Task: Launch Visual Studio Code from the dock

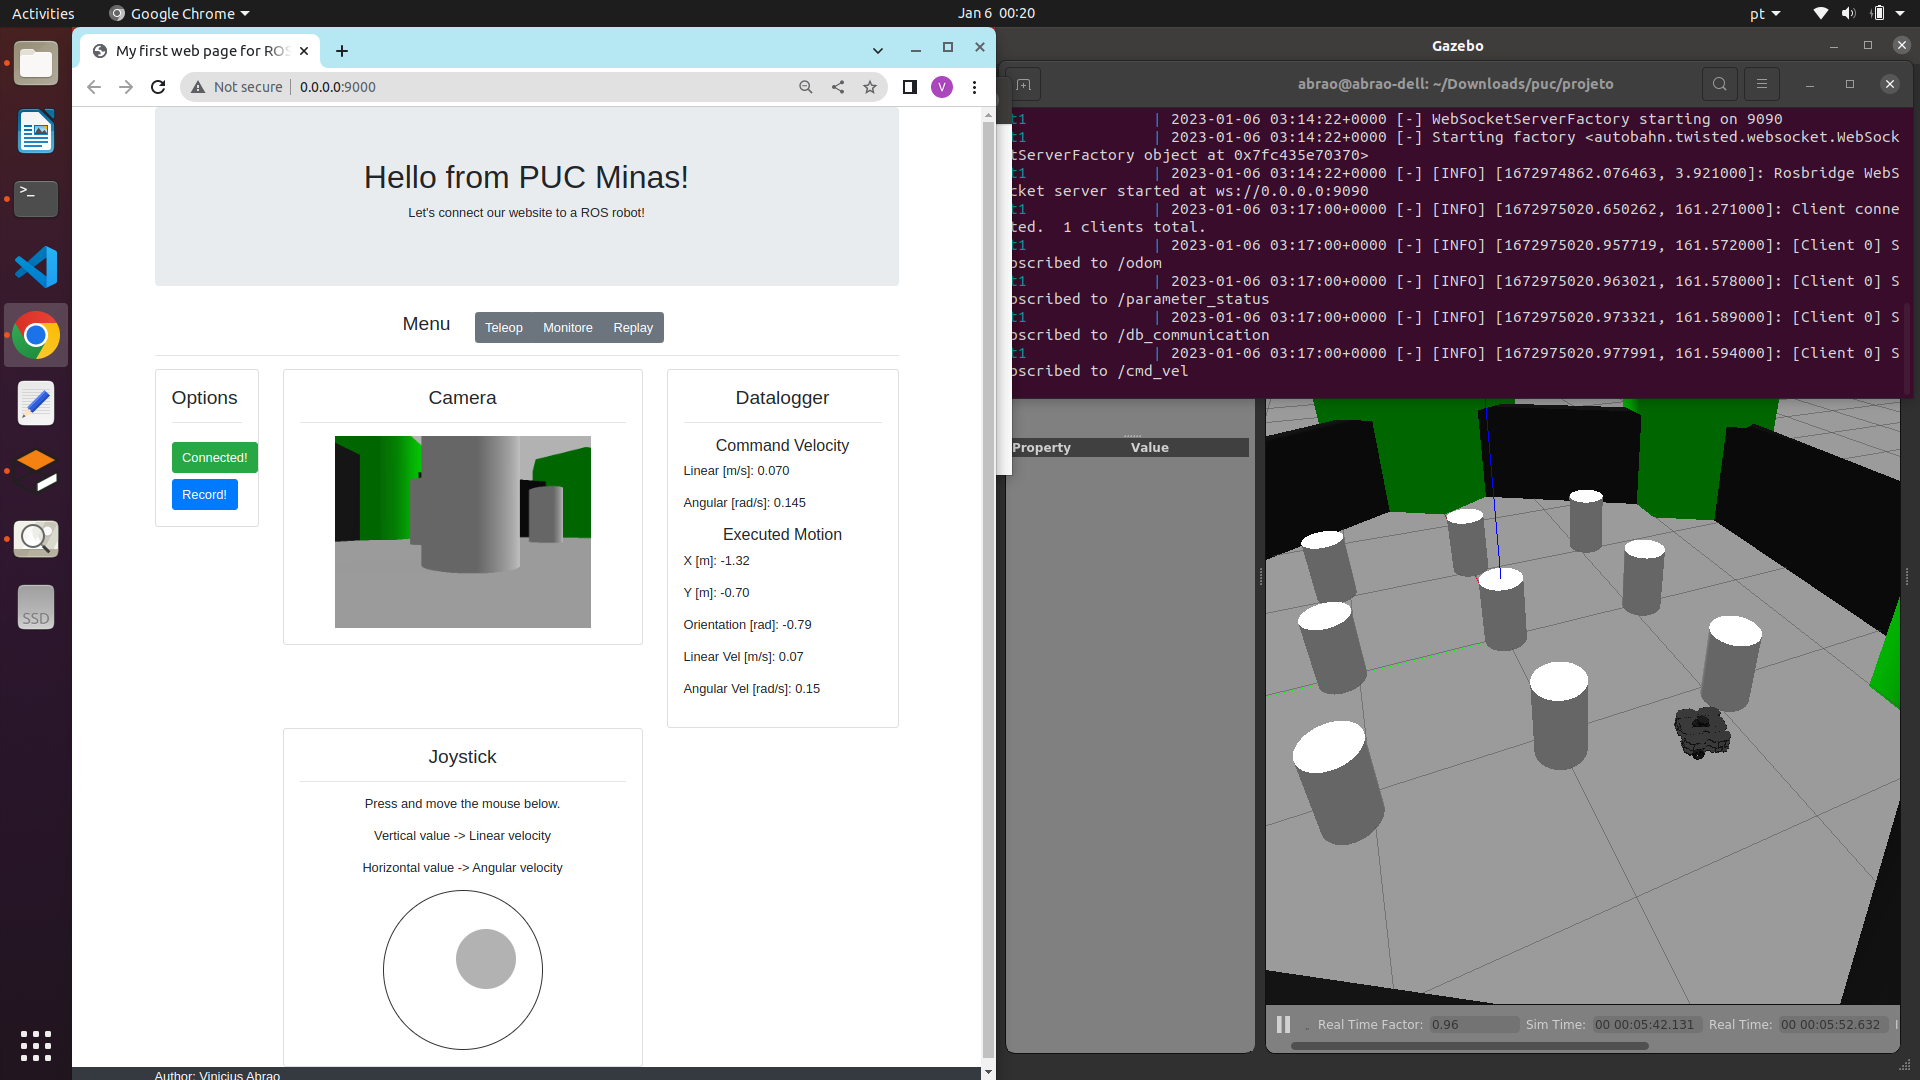Action: coord(36,267)
